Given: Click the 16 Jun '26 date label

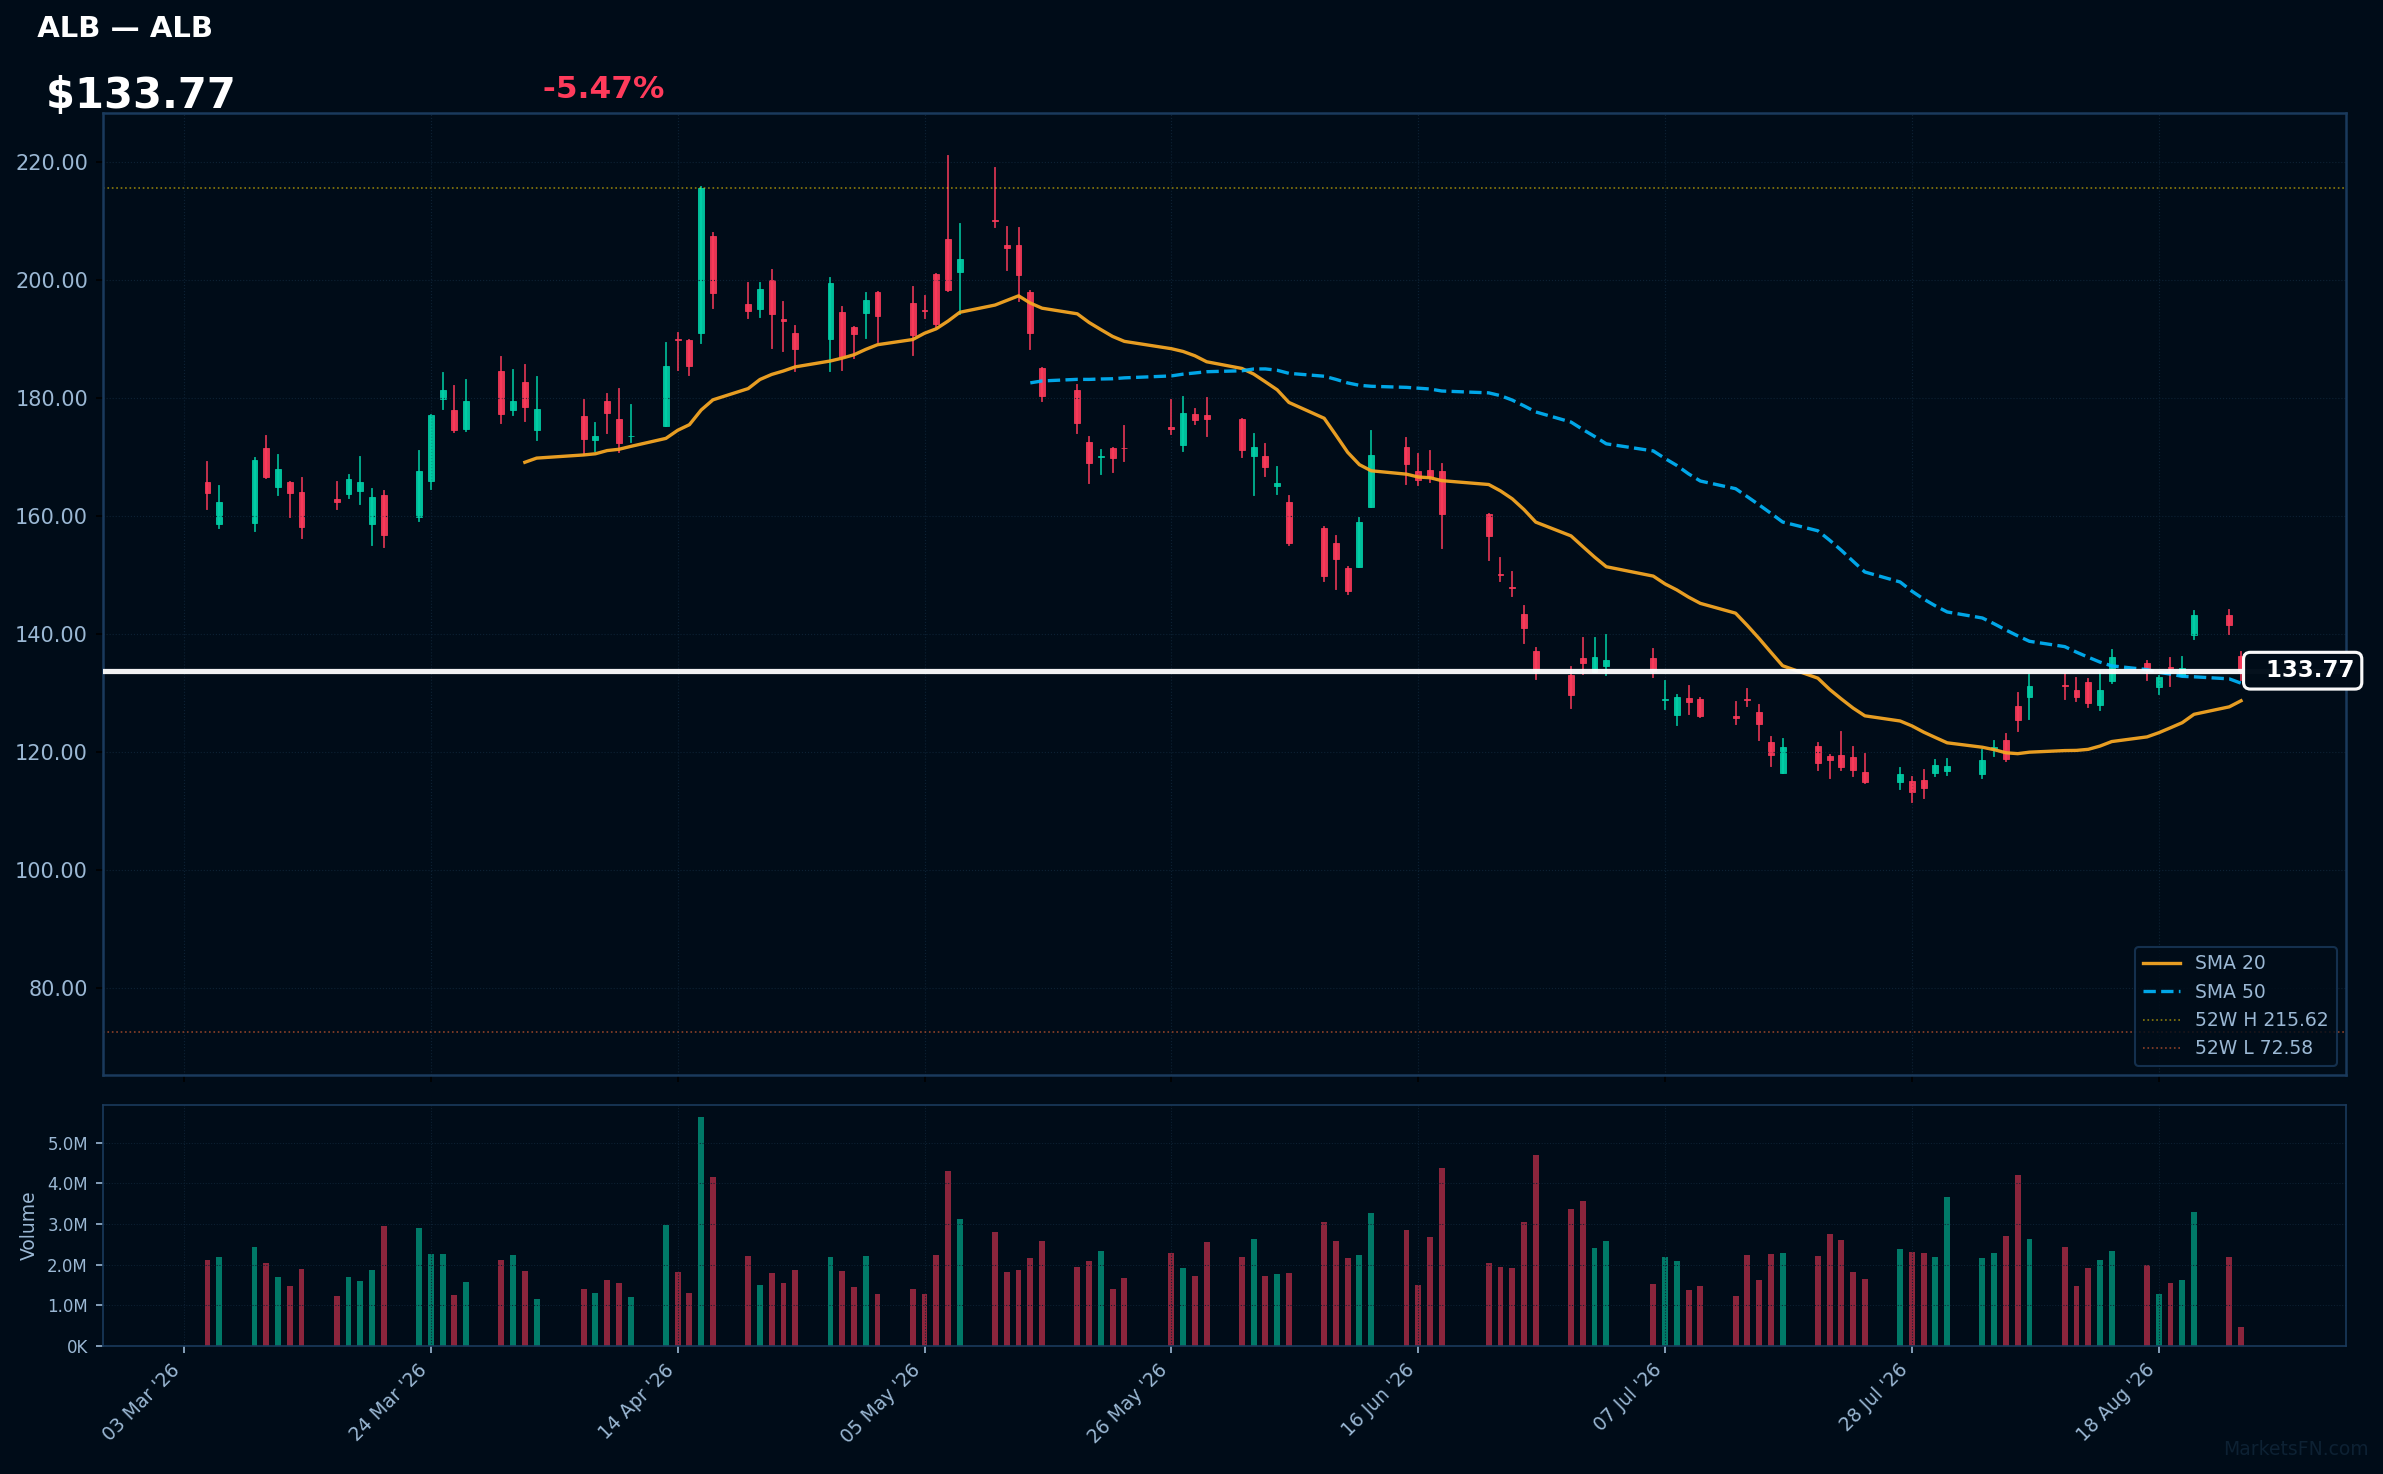Looking at the screenshot, I should (x=1376, y=1401).
